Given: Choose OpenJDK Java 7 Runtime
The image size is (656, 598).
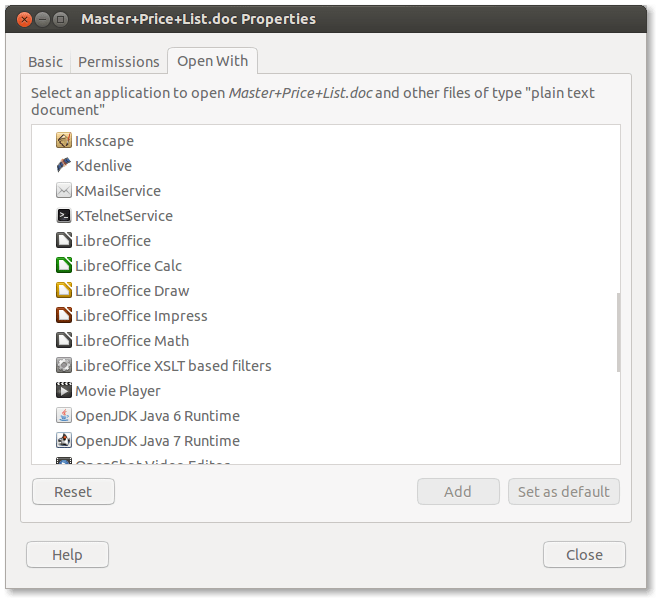Looking at the screenshot, I should point(325,441).
